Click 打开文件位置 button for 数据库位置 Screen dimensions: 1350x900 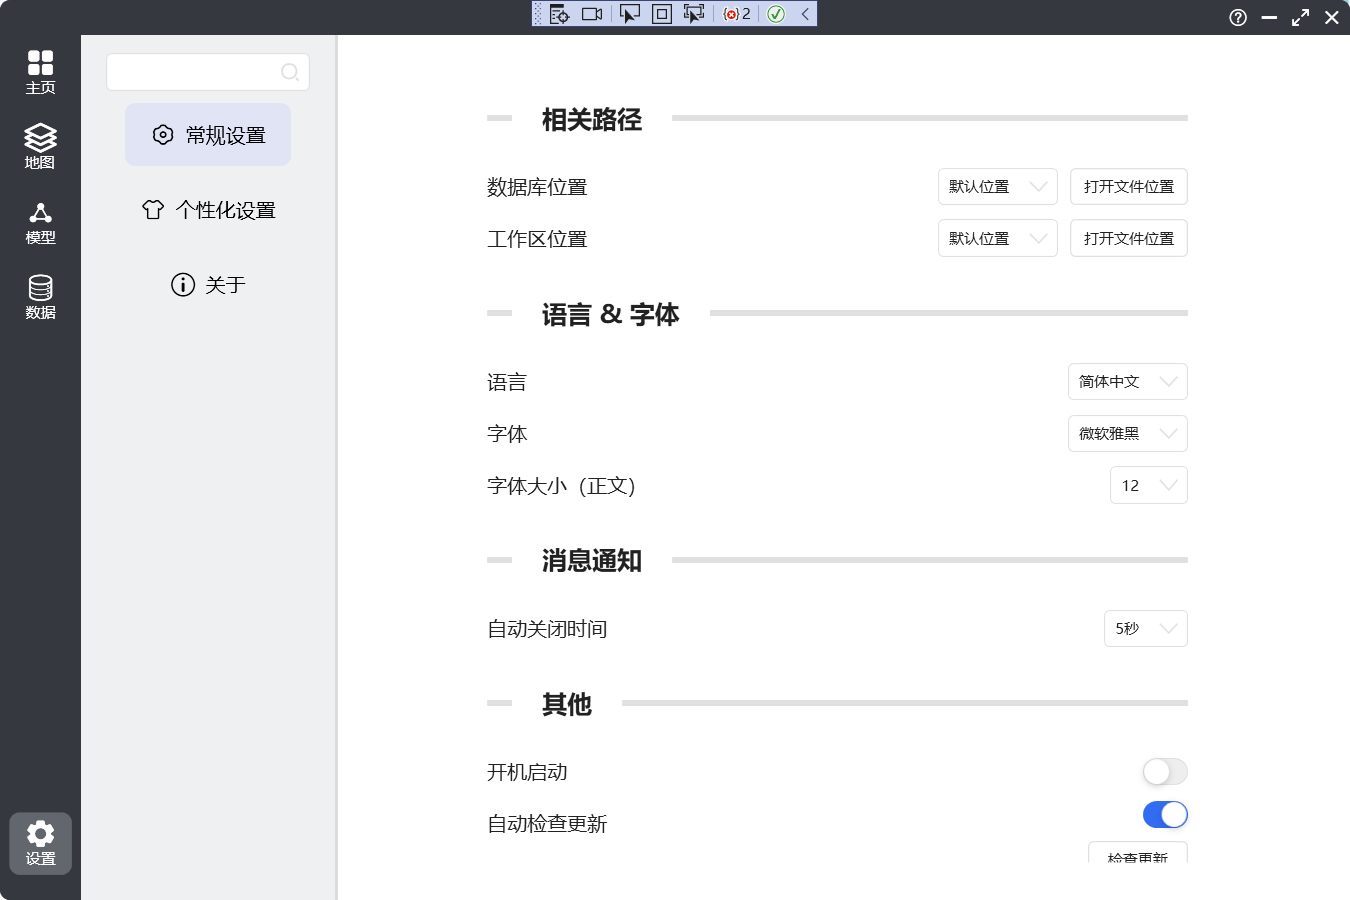(1128, 187)
